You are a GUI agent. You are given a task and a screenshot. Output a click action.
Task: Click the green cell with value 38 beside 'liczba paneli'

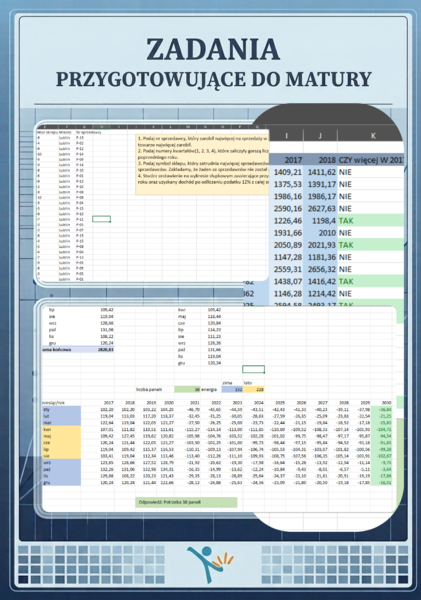tap(188, 390)
